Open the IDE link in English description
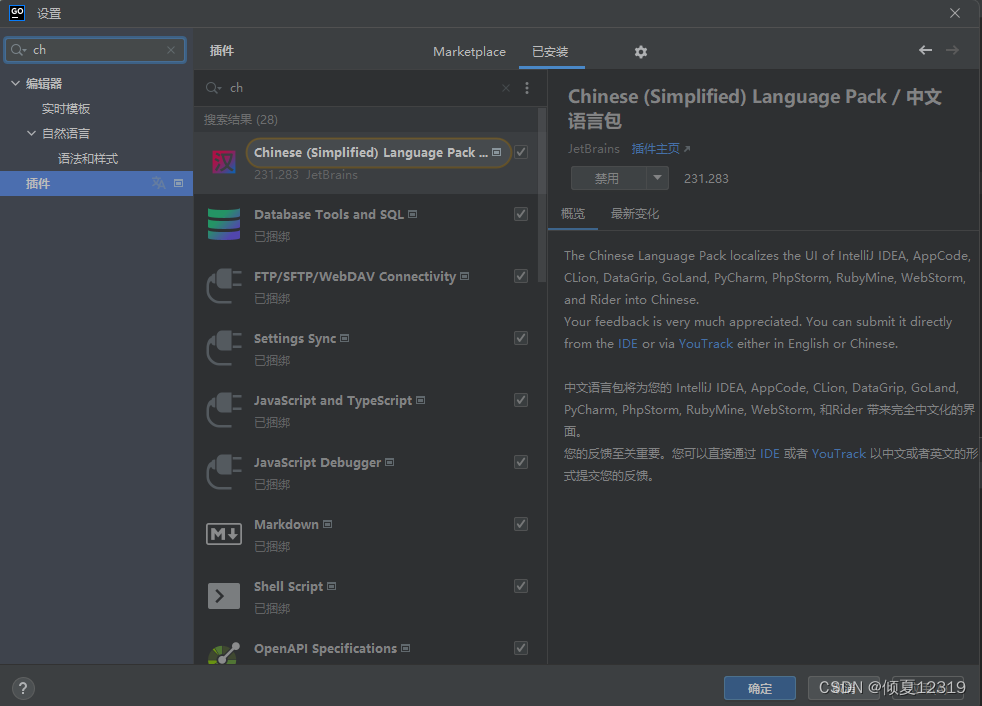Screen dimensions: 982x706 (x=628, y=344)
